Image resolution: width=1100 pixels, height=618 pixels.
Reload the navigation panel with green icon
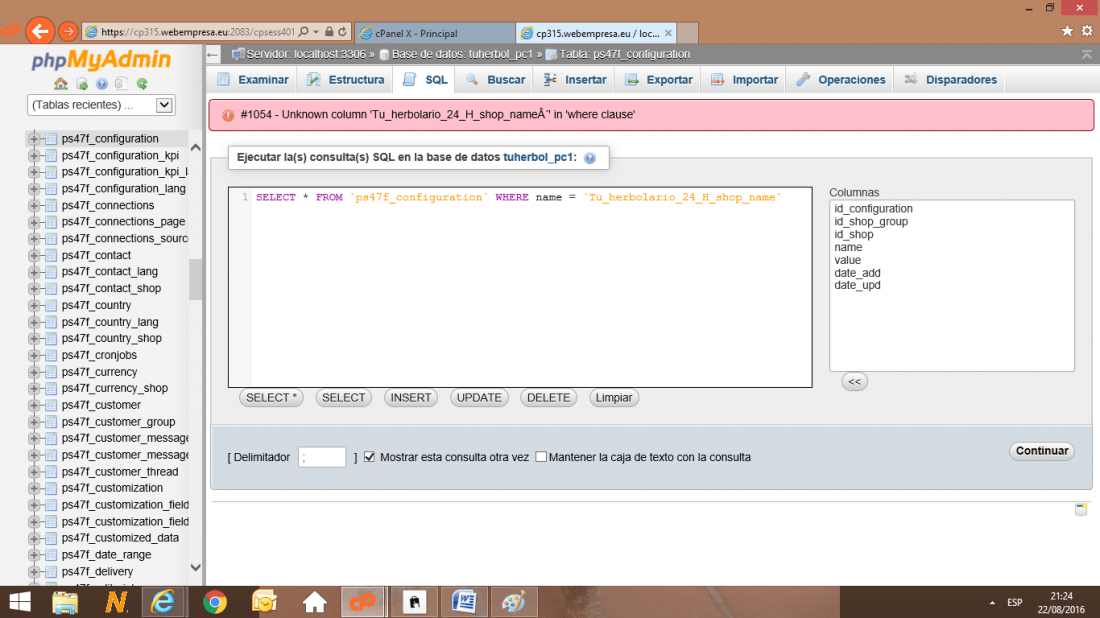click(142, 84)
